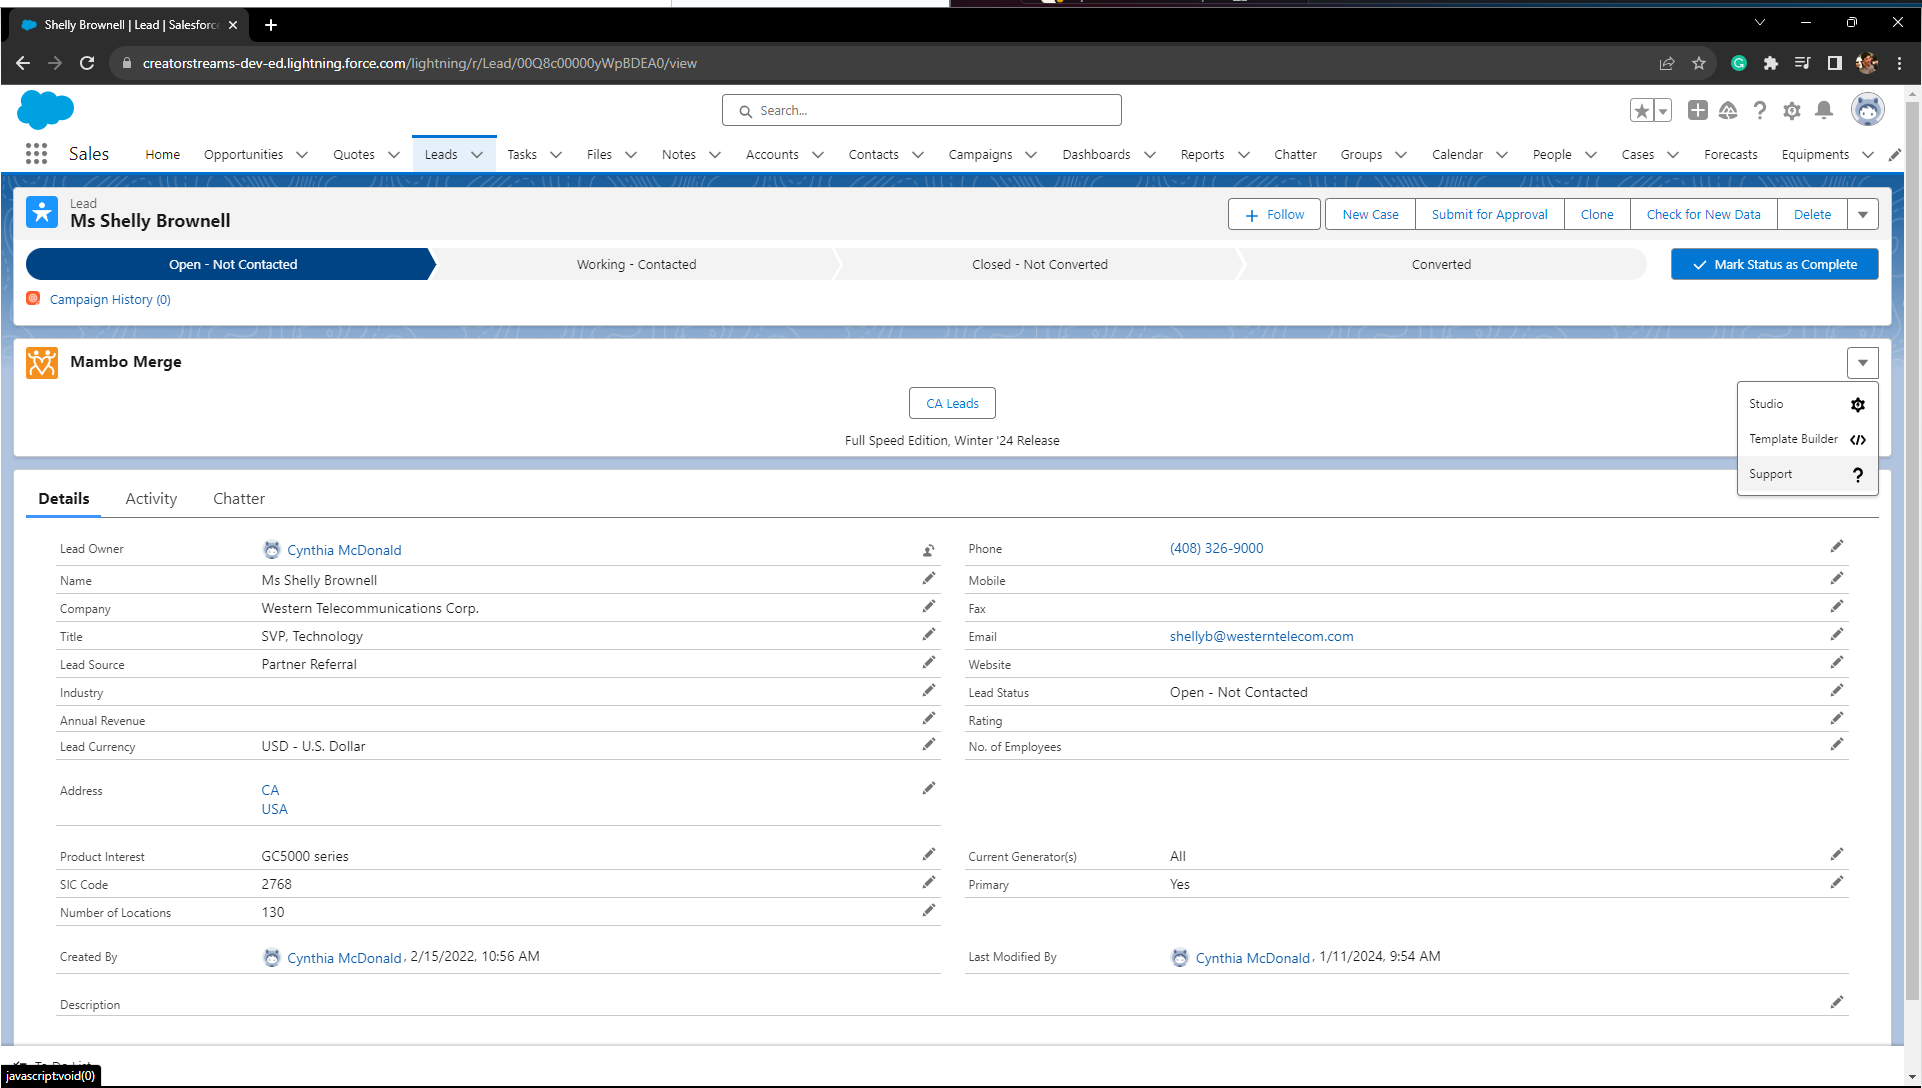
Task: Edit the Phone field pencil icon
Action: (x=1837, y=546)
